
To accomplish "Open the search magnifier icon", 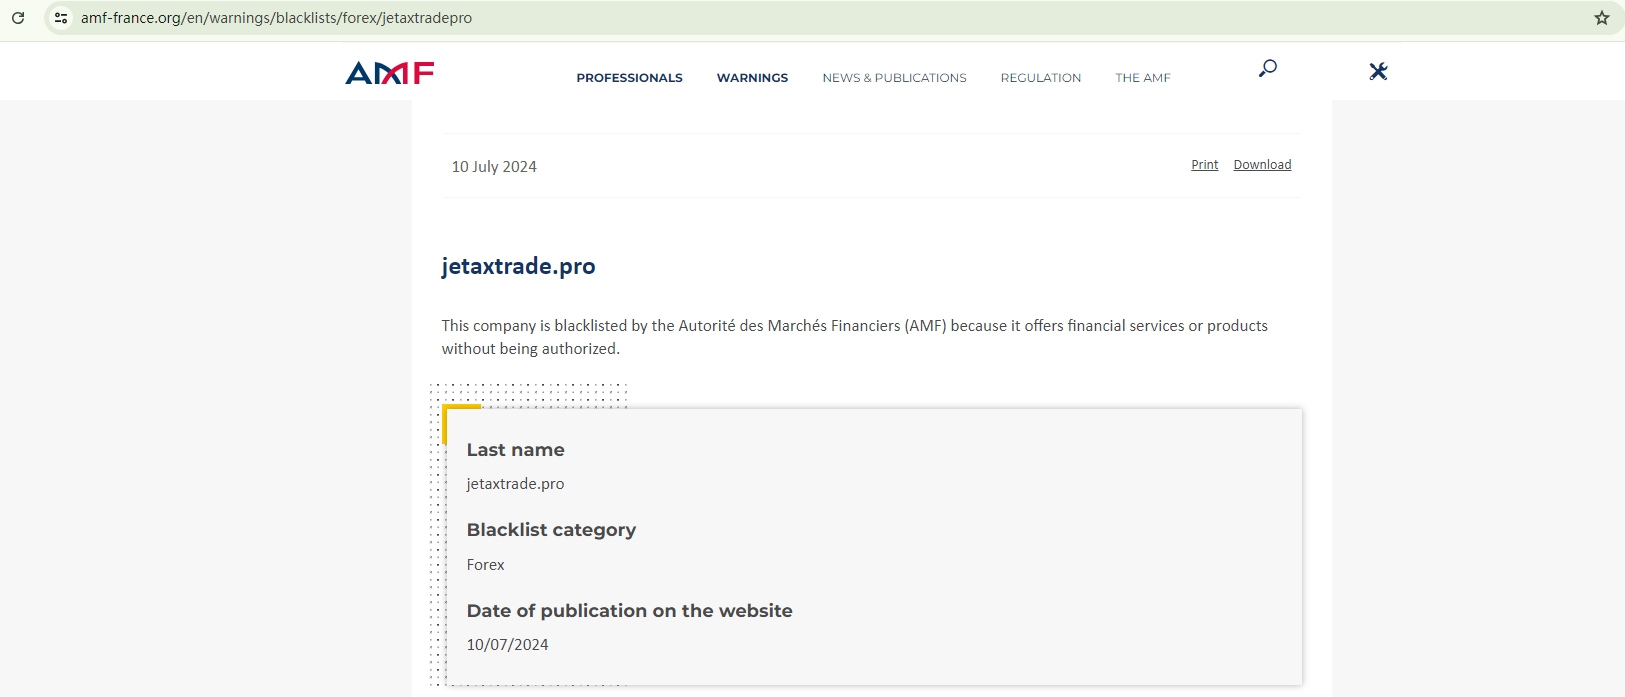I will pos(1267,68).
